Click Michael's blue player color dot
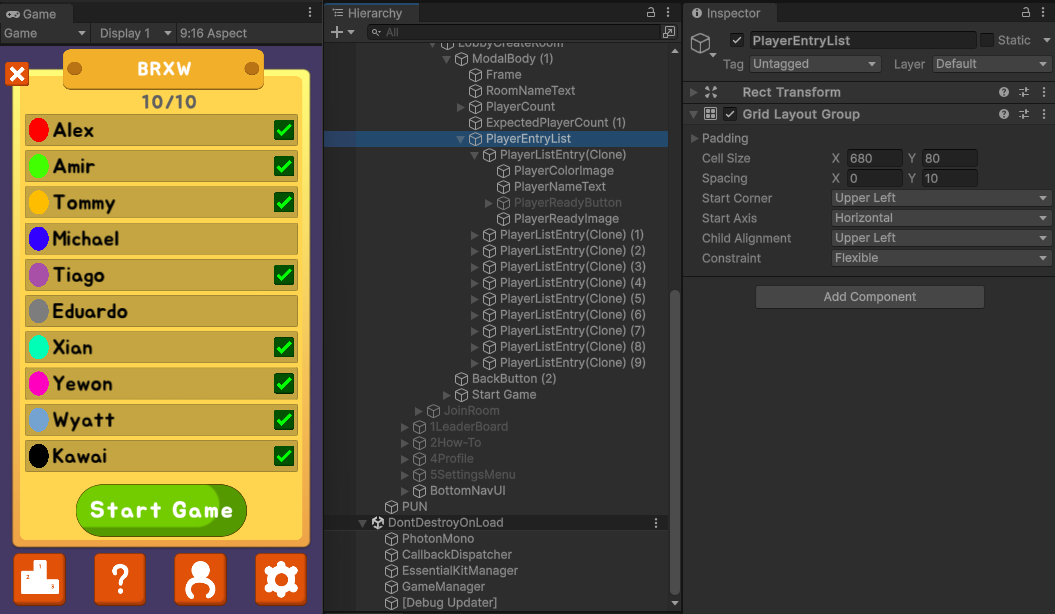 (39, 239)
